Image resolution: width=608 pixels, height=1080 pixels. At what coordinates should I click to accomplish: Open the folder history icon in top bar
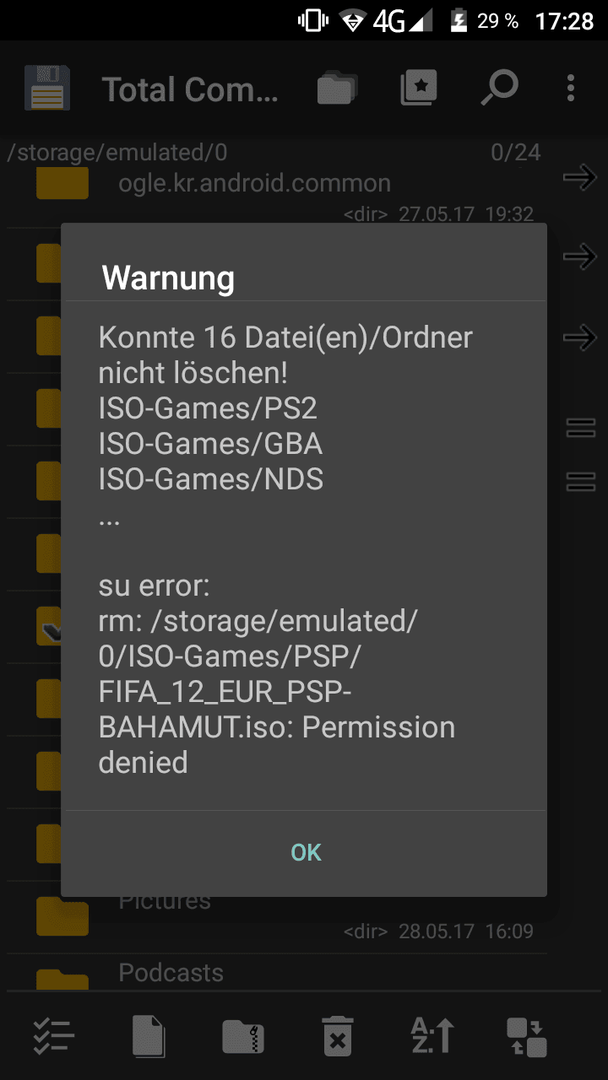tap(337, 89)
